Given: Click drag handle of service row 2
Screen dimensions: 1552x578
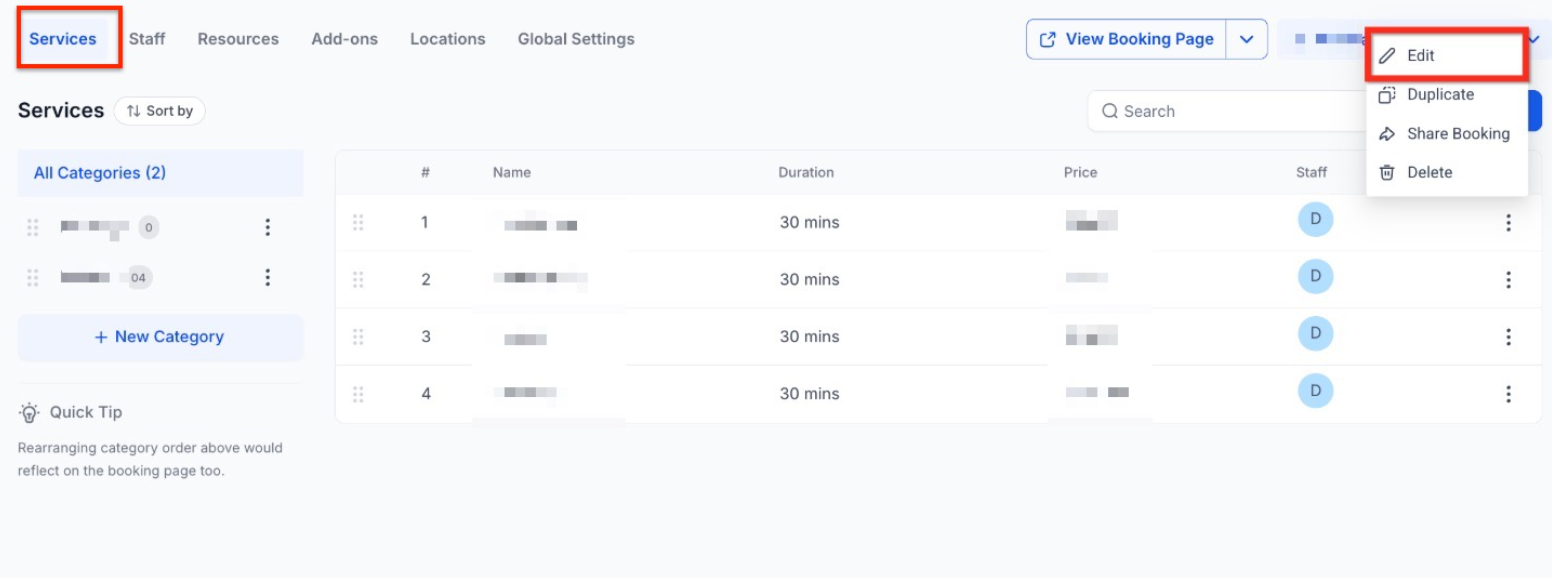Looking at the screenshot, I should 358,280.
